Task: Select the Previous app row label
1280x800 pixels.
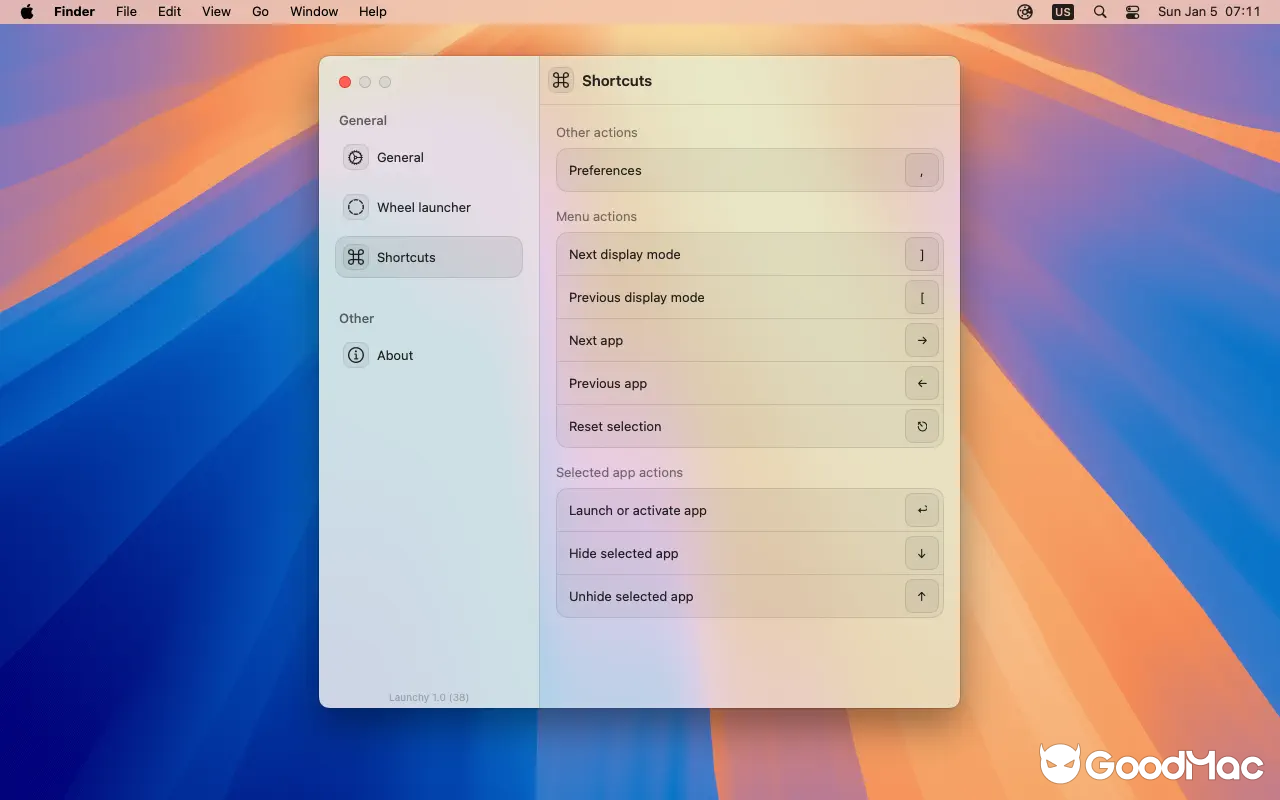Action: tap(608, 383)
